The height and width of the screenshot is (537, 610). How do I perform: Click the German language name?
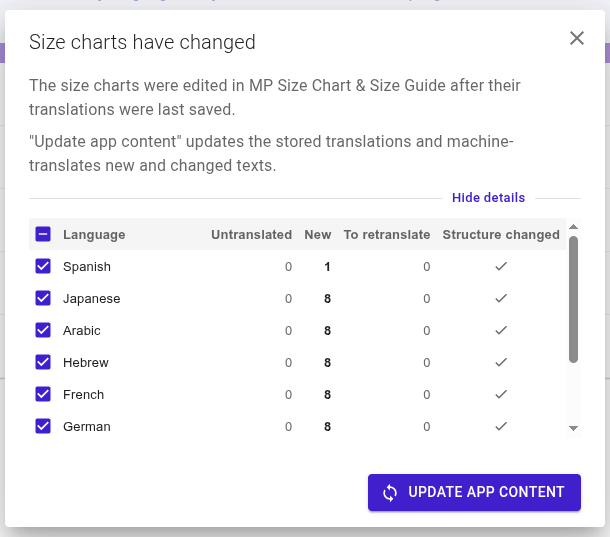pyautogui.click(x=87, y=426)
